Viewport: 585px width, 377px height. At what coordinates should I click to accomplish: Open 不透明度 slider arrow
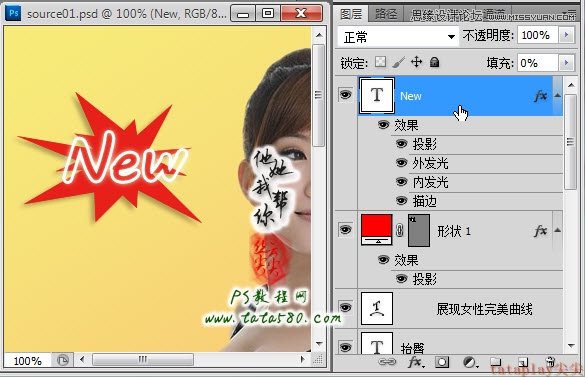click(x=566, y=35)
